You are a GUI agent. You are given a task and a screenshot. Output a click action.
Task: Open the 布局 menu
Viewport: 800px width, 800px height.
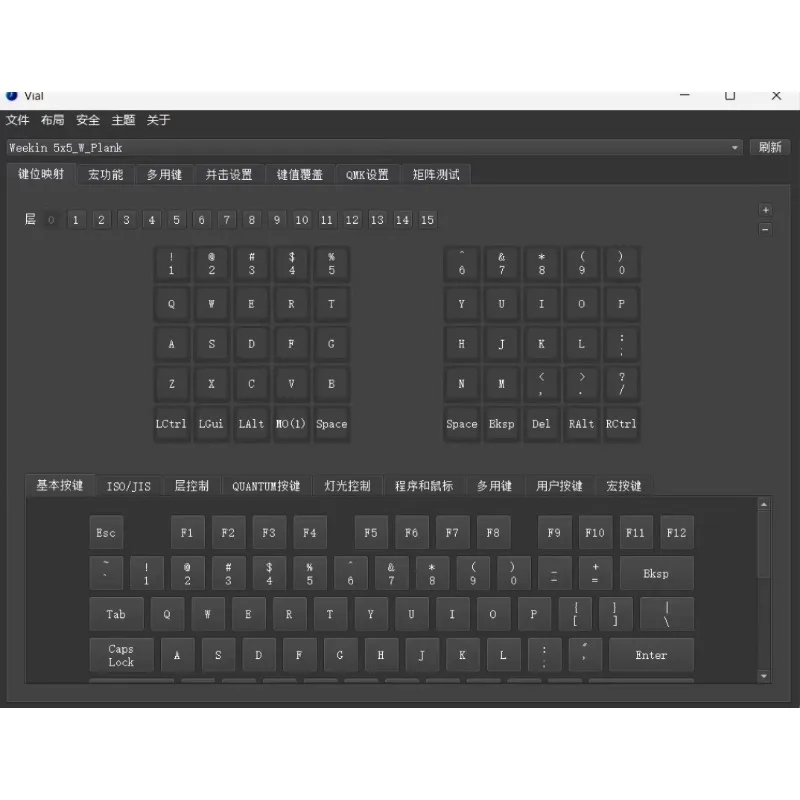point(53,120)
